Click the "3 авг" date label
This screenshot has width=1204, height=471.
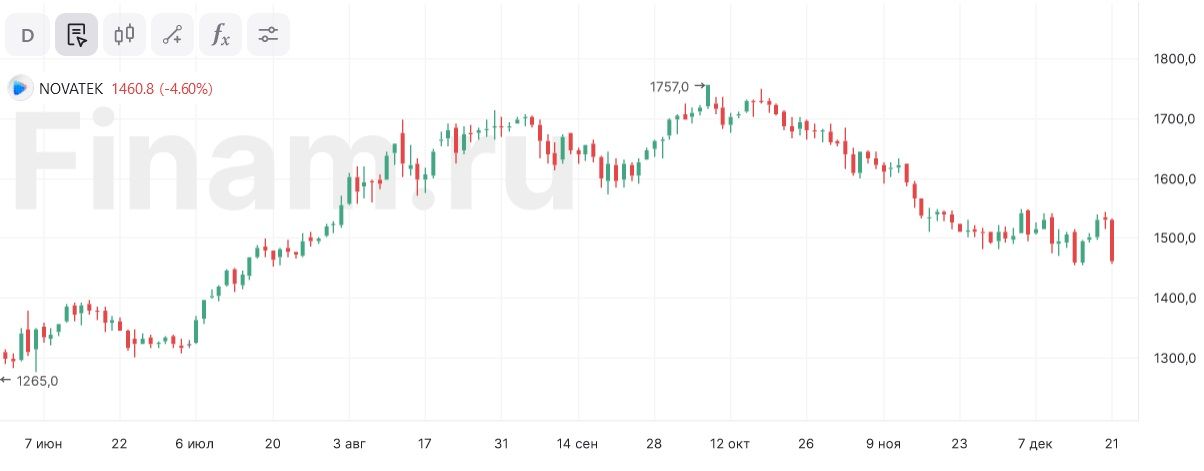pos(348,443)
